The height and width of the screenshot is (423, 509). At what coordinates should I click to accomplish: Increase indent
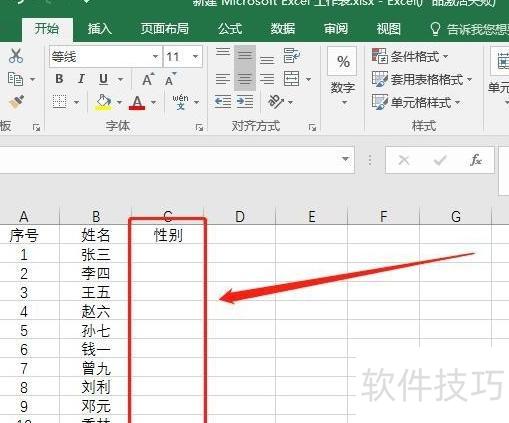(245, 102)
